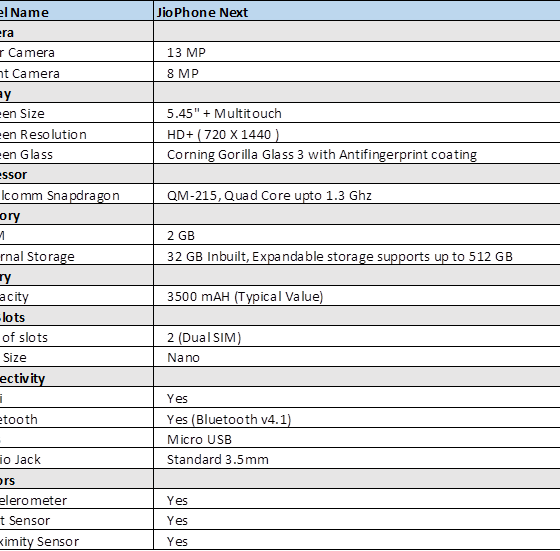Click the '3500 mAH (Typical Value)' cell

point(245,296)
